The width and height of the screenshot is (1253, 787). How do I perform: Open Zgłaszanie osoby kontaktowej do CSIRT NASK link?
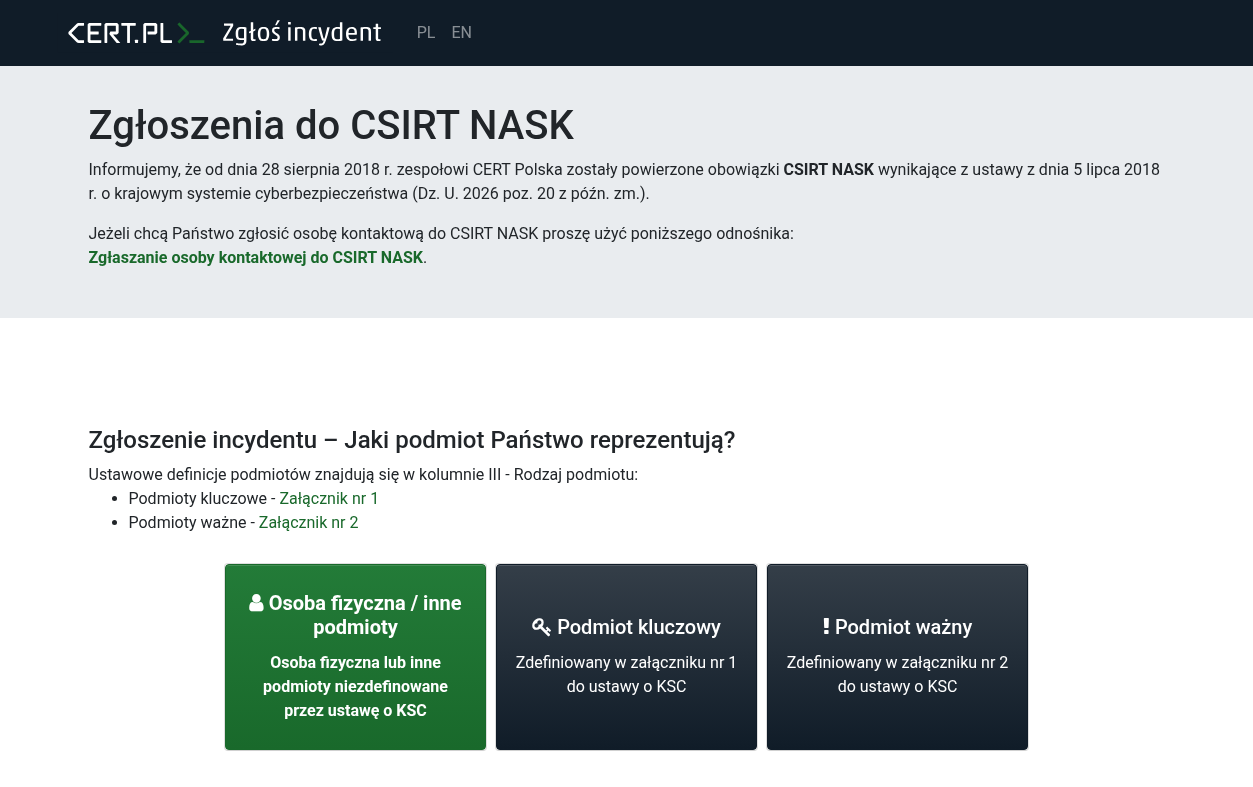click(x=256, y=257)
